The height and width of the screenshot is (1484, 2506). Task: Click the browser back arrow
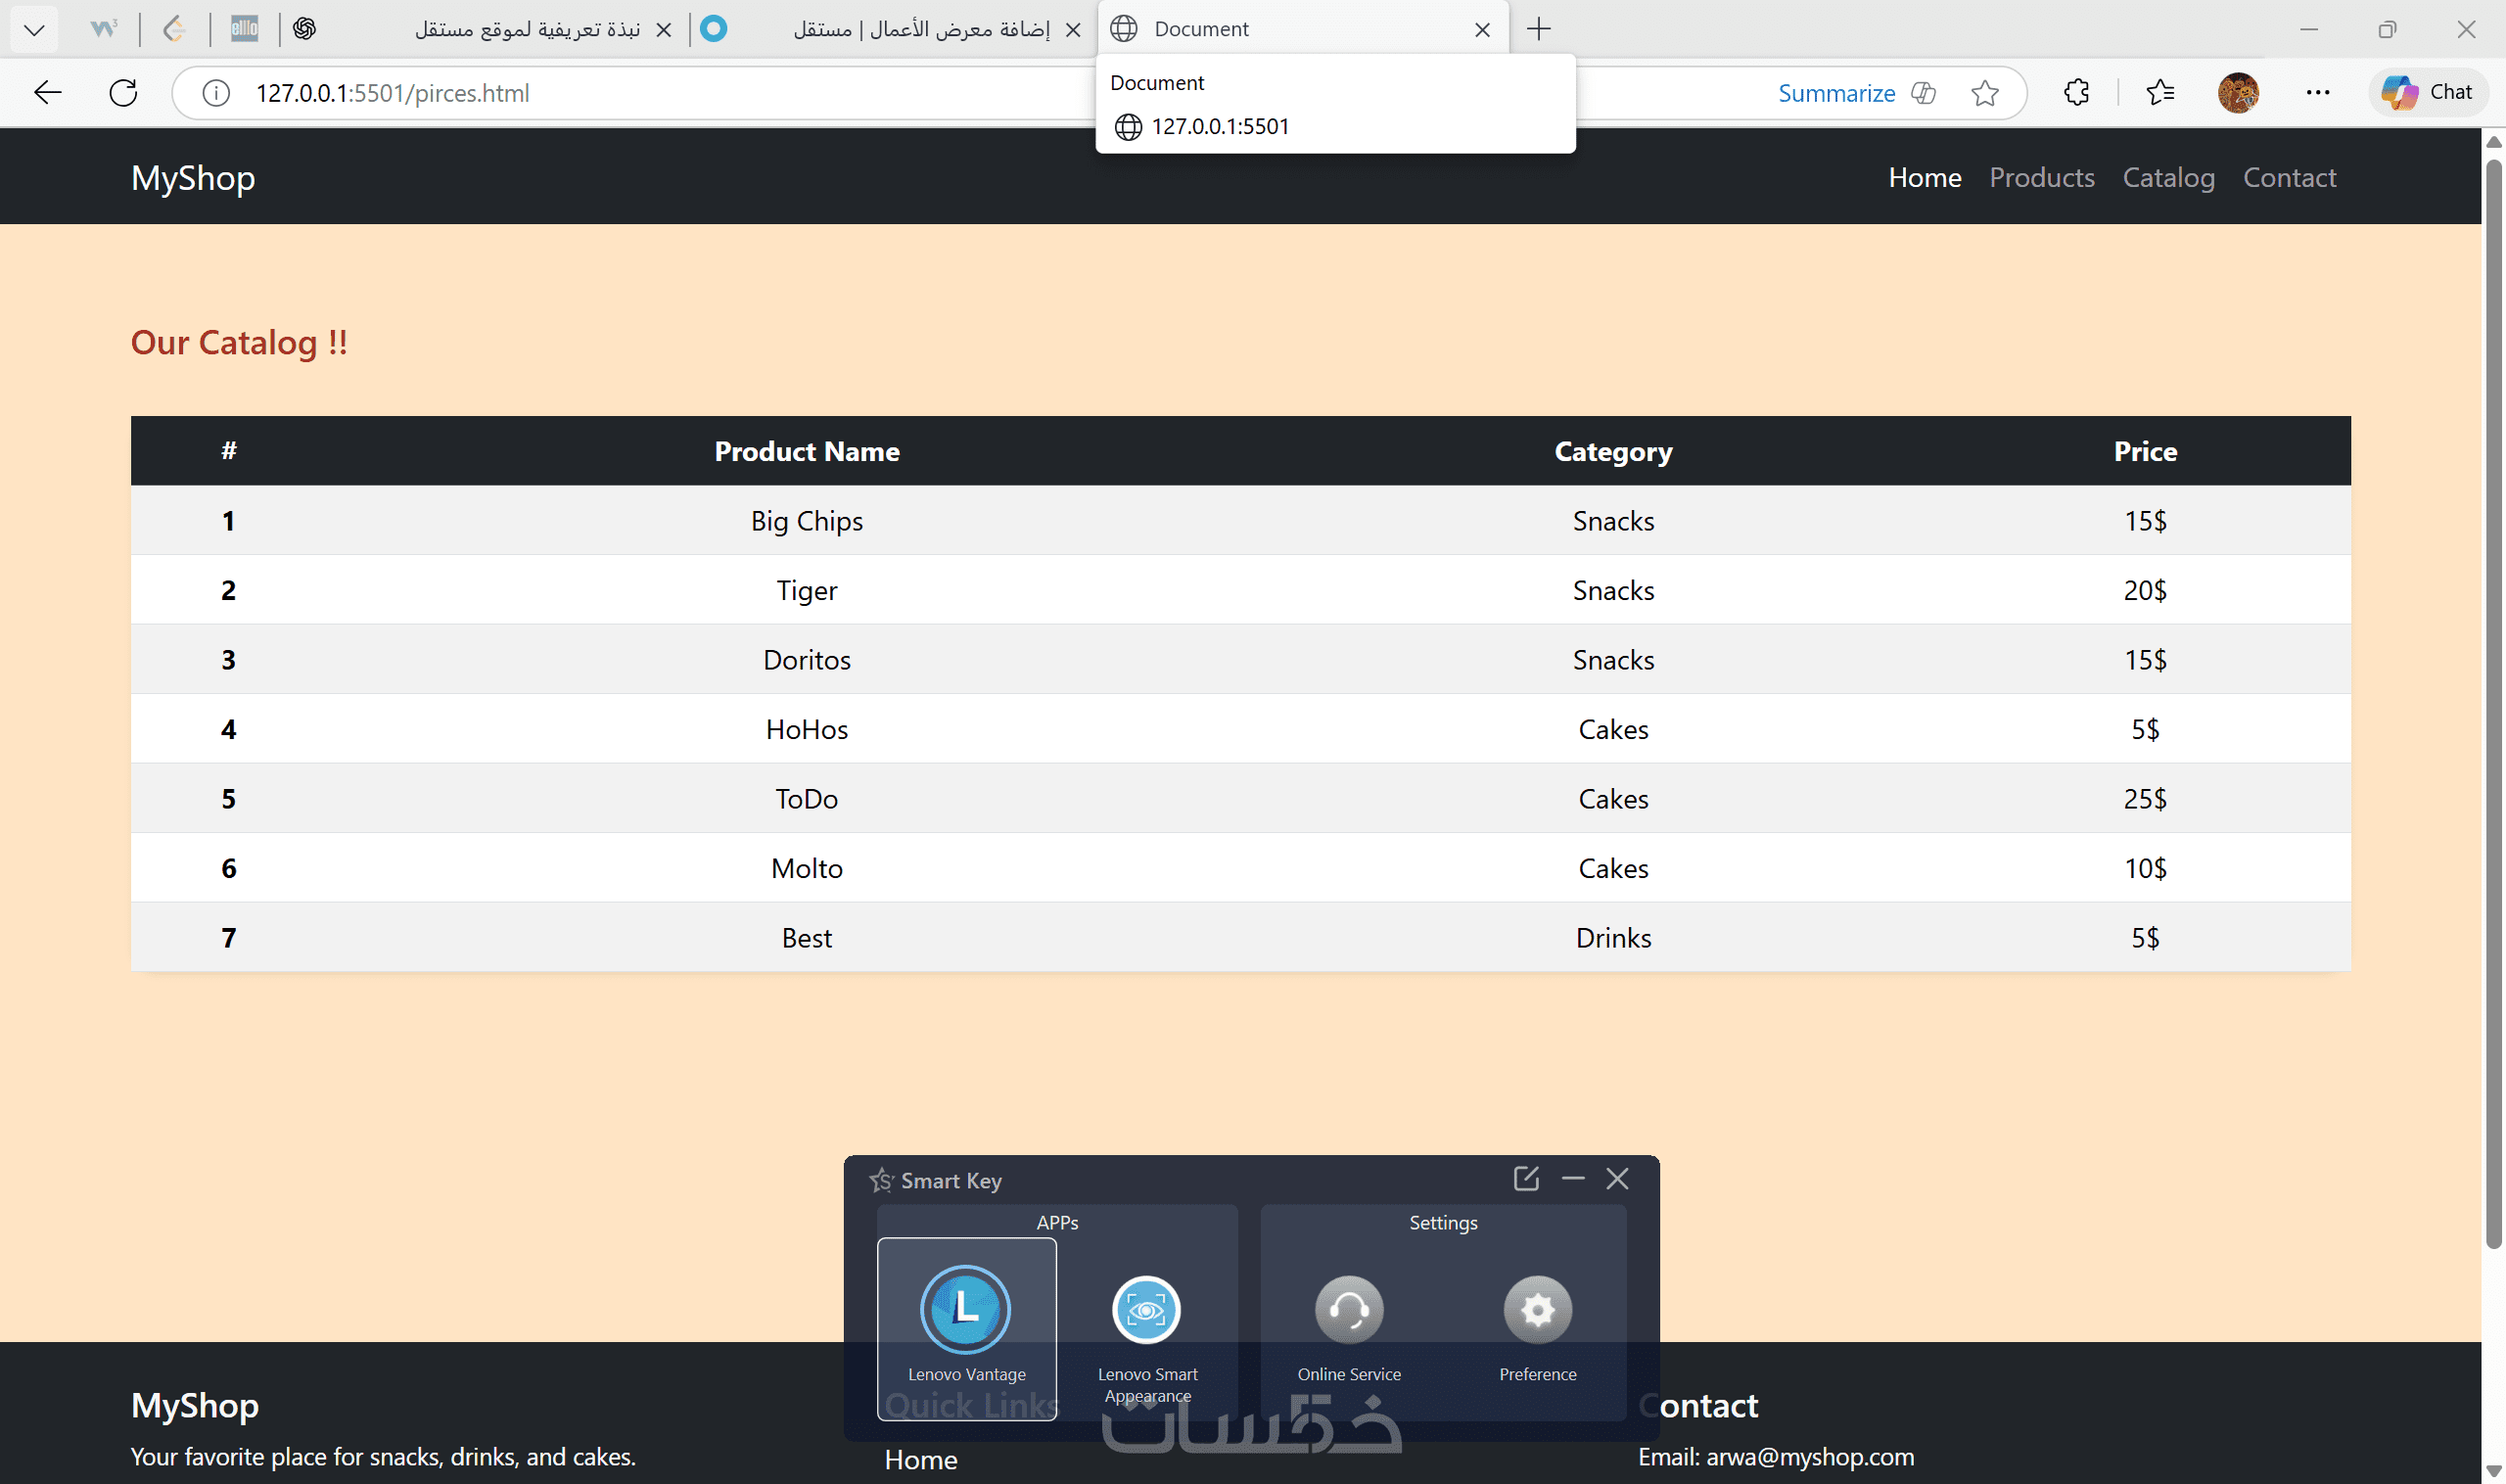47,93
